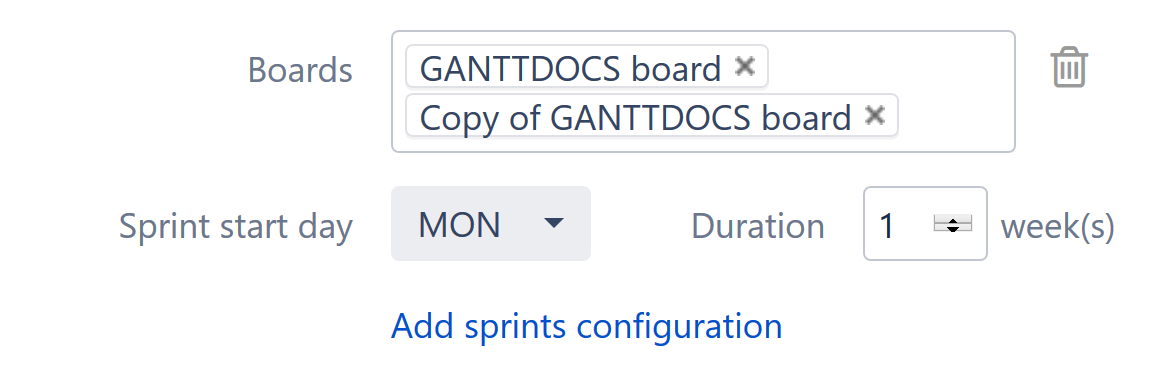Place cursor on duration value 1
The image size is (1158, 371).
[x=887, y=225]
